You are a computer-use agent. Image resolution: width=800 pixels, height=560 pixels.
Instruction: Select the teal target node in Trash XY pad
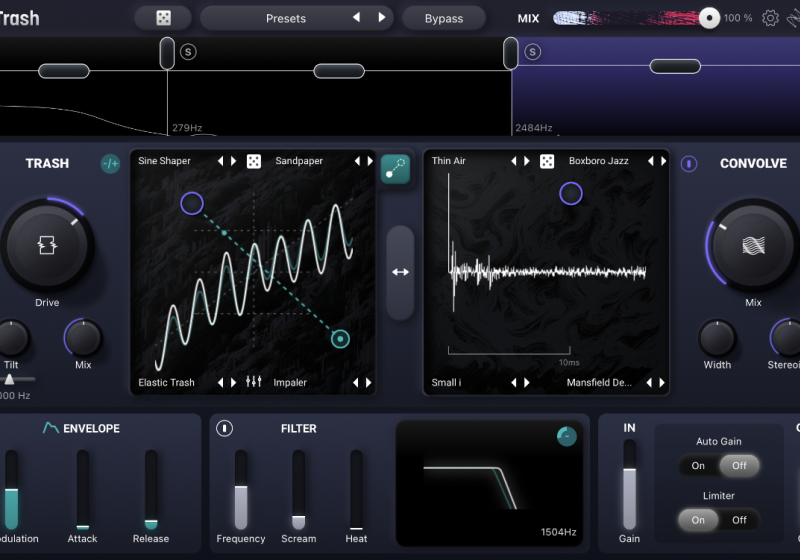tap(340, 339)
